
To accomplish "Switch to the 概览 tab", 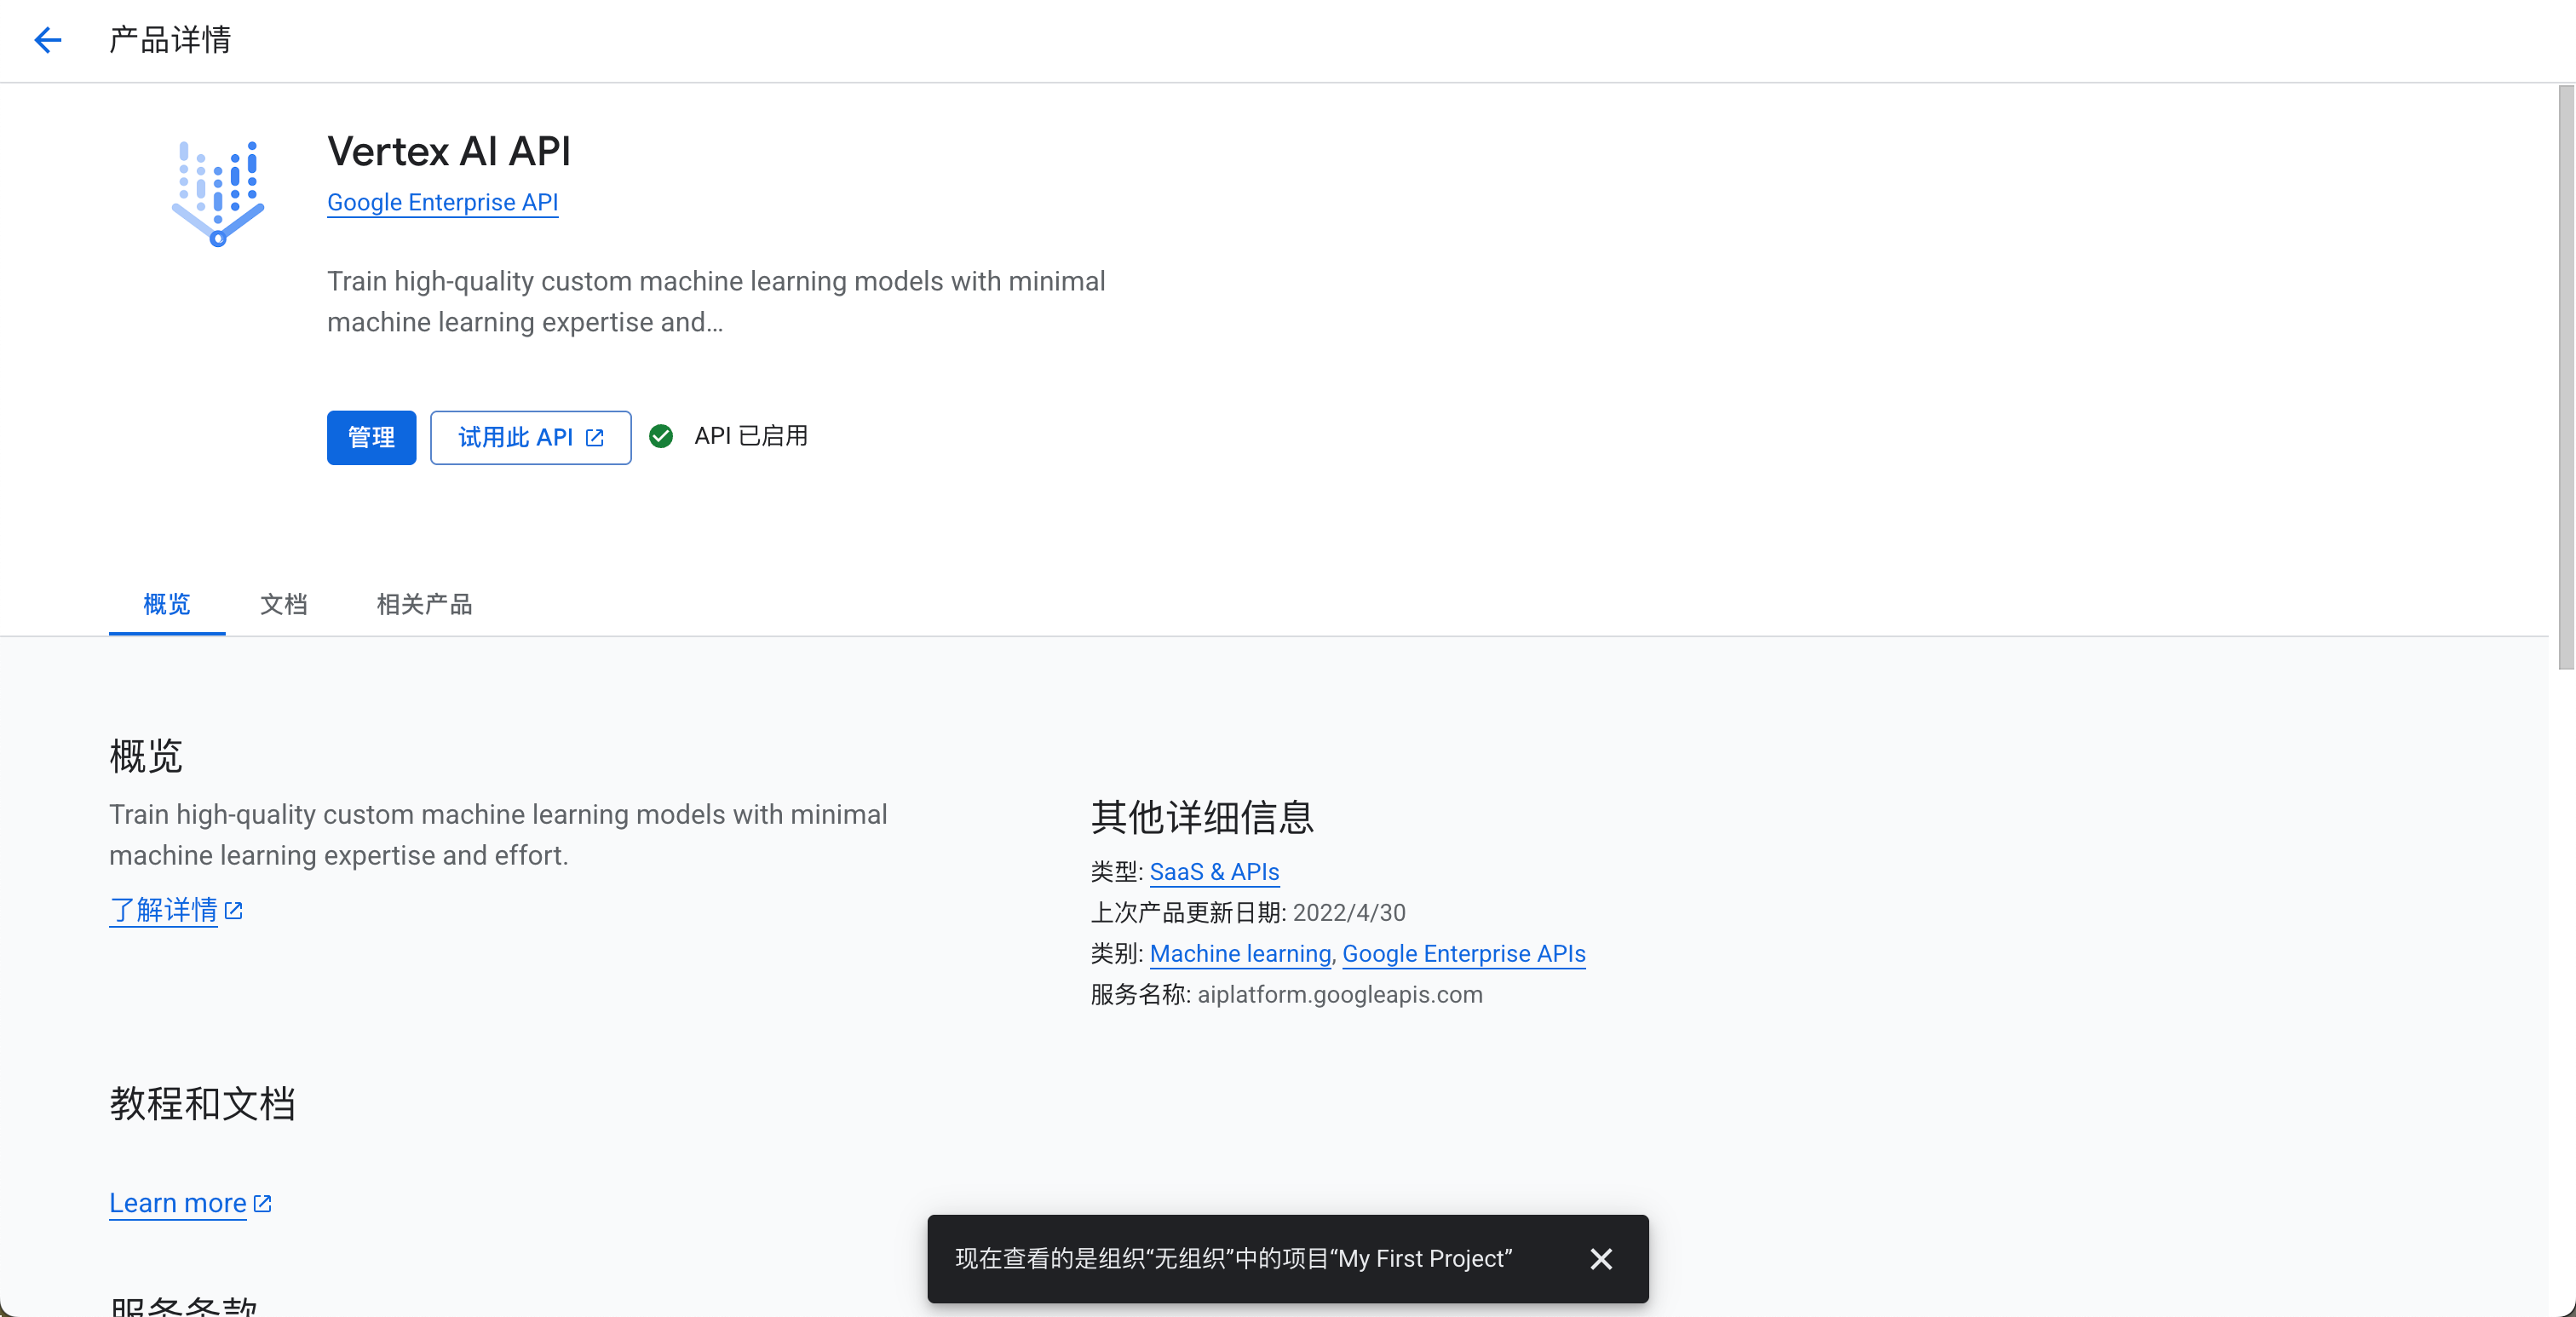I will [x=167, y=604].
